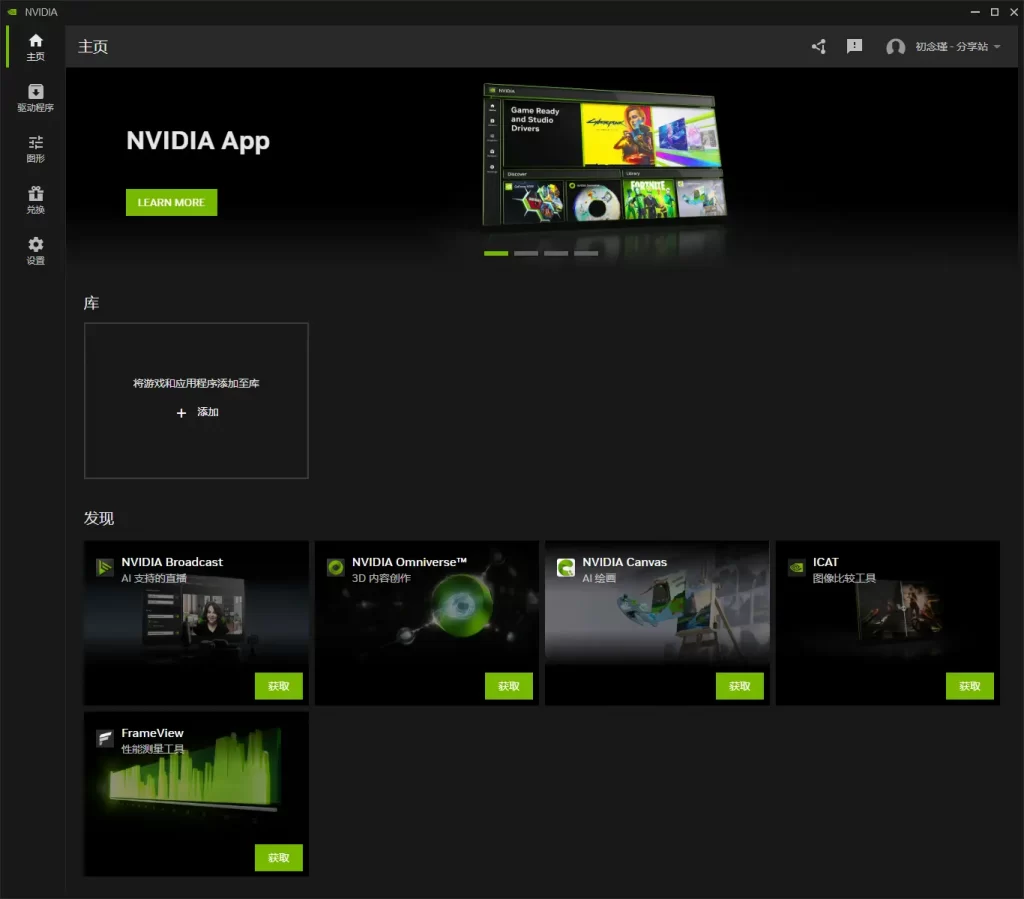This screenshot has height=899, width=1024.
Task: Click the 主页 page title in header
Action: 93,47
